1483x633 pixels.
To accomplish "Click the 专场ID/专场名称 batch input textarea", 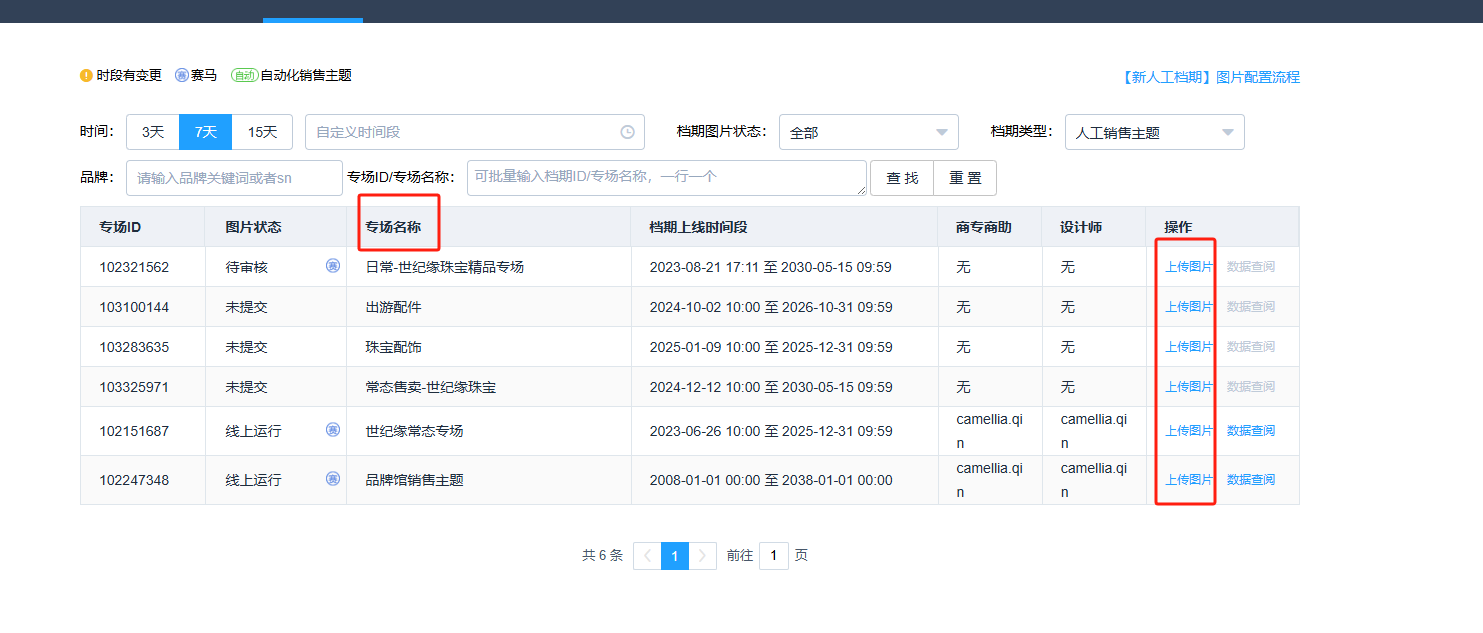I will pyautogui.click(x=666, y=178).
